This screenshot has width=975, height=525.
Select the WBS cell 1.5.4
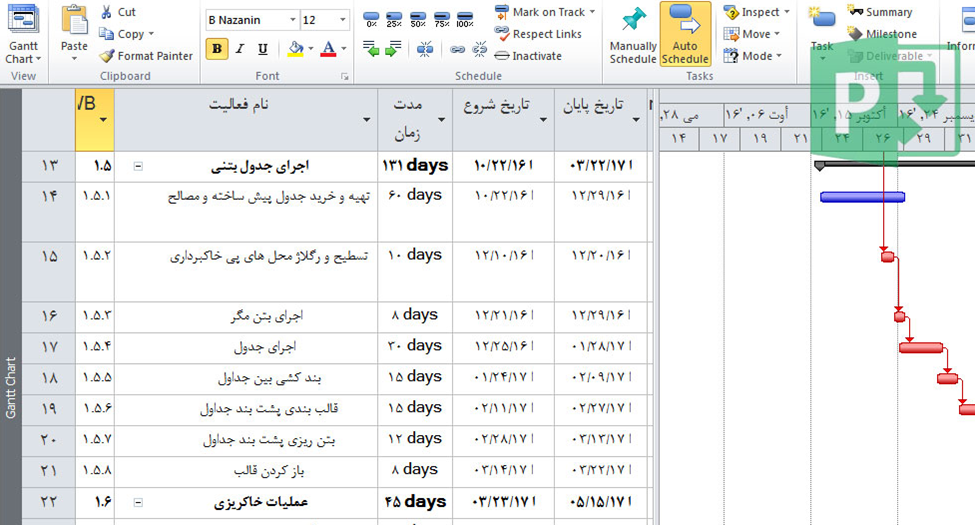click(95, 347)
